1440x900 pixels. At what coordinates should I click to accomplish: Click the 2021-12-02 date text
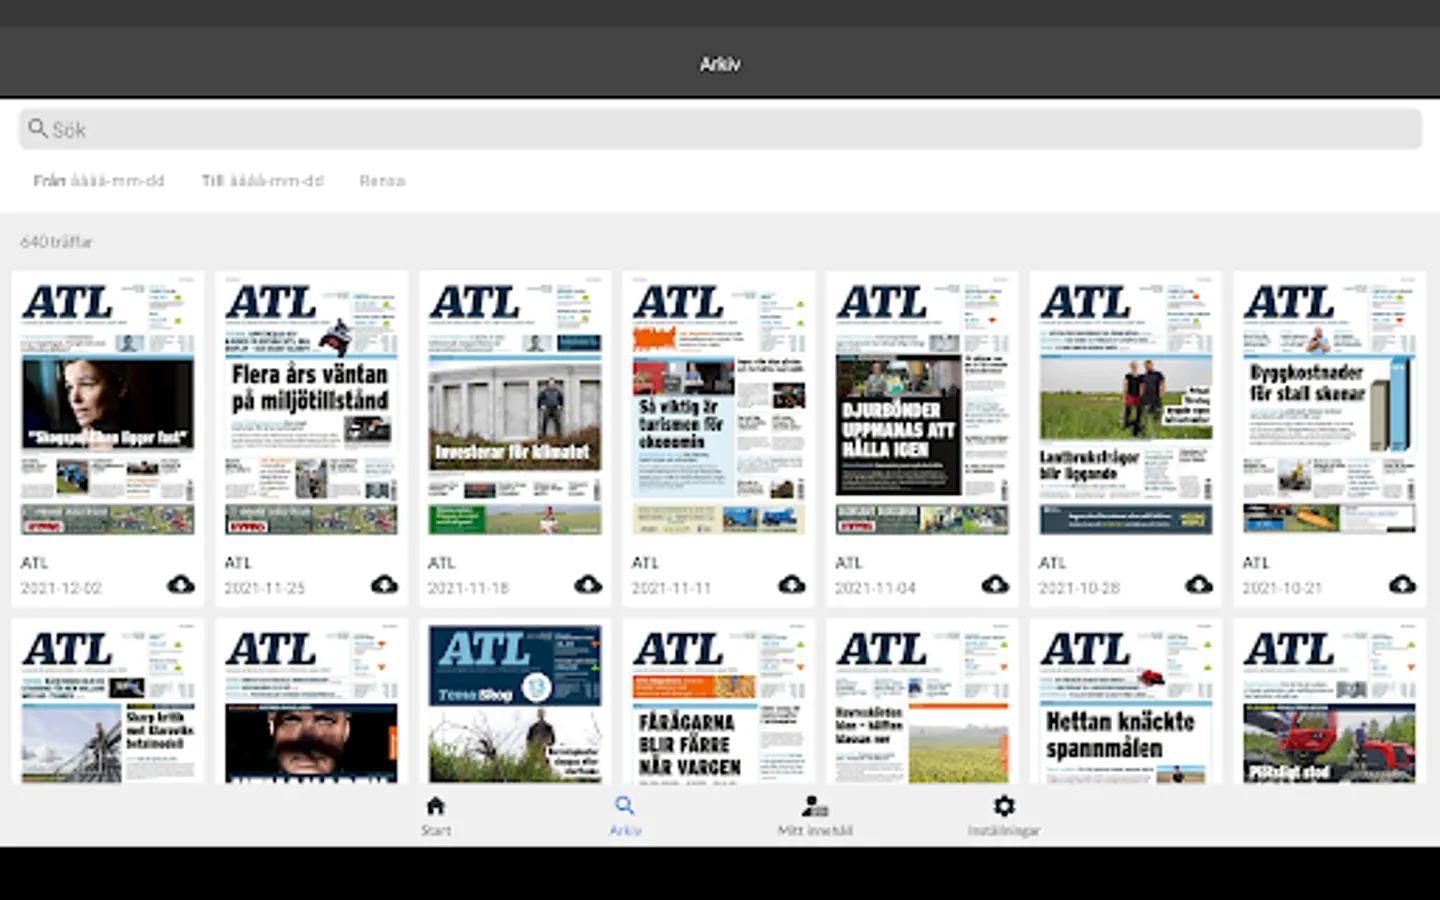[x=61, y=588]
